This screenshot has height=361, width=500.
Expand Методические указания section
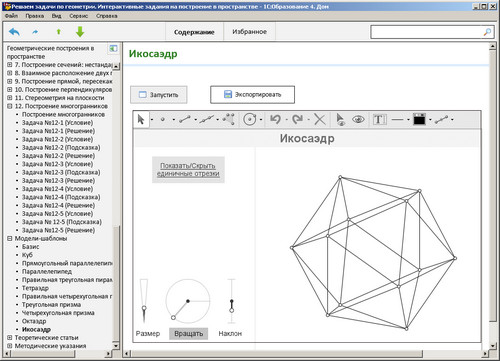click(10, 346)
